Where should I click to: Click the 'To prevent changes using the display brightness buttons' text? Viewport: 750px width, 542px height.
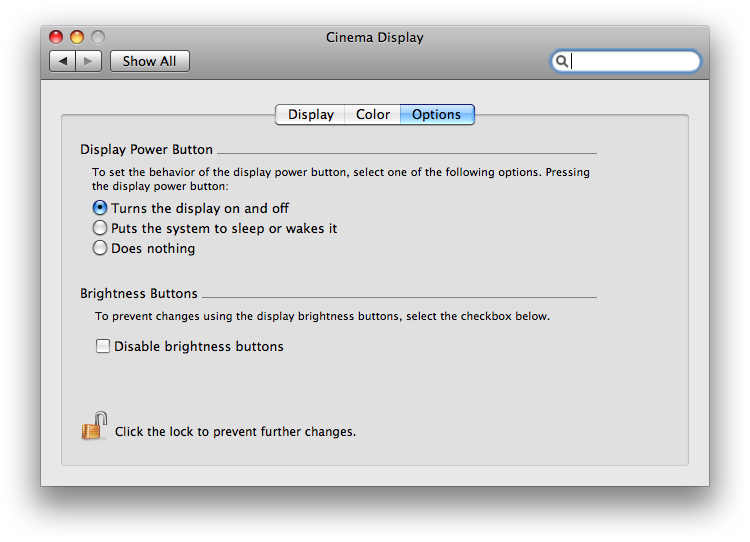pyautogui.click(x=322, y=316)
